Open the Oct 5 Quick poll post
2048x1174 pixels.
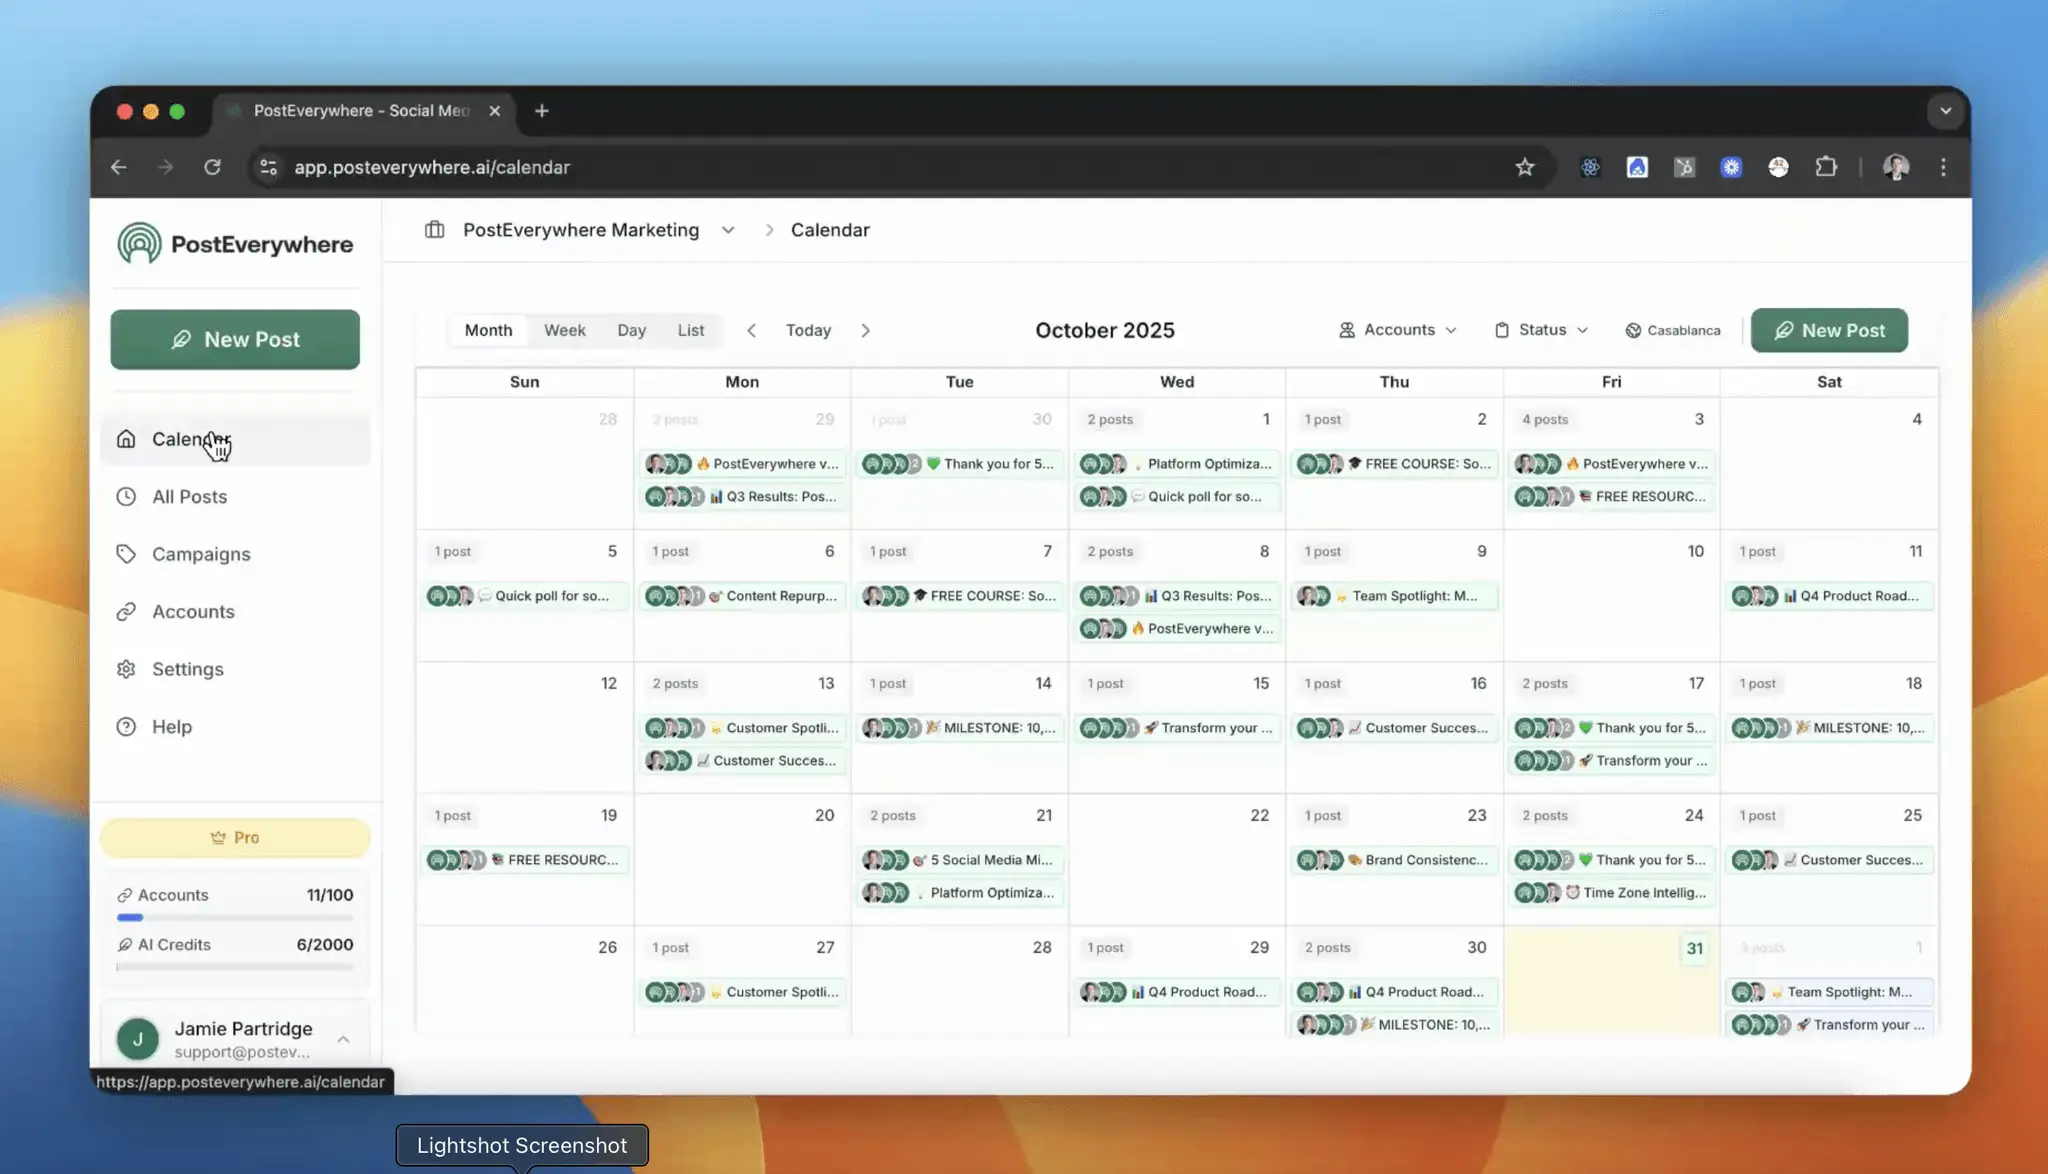point(525,596)
